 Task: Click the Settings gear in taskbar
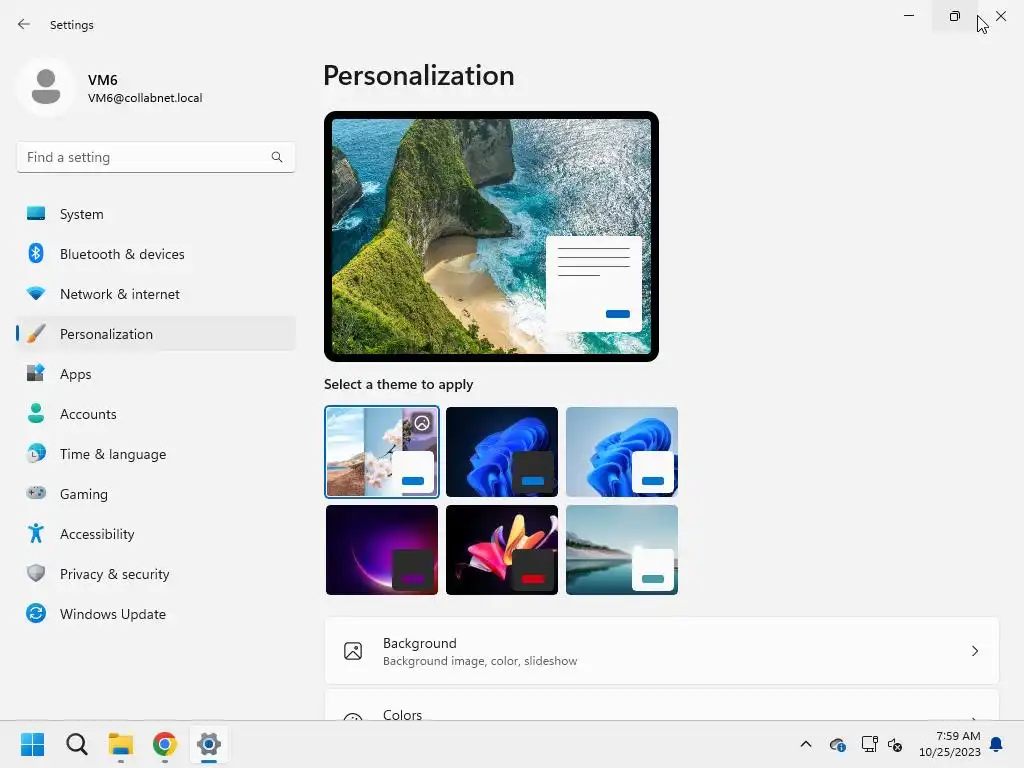point(209,744)
